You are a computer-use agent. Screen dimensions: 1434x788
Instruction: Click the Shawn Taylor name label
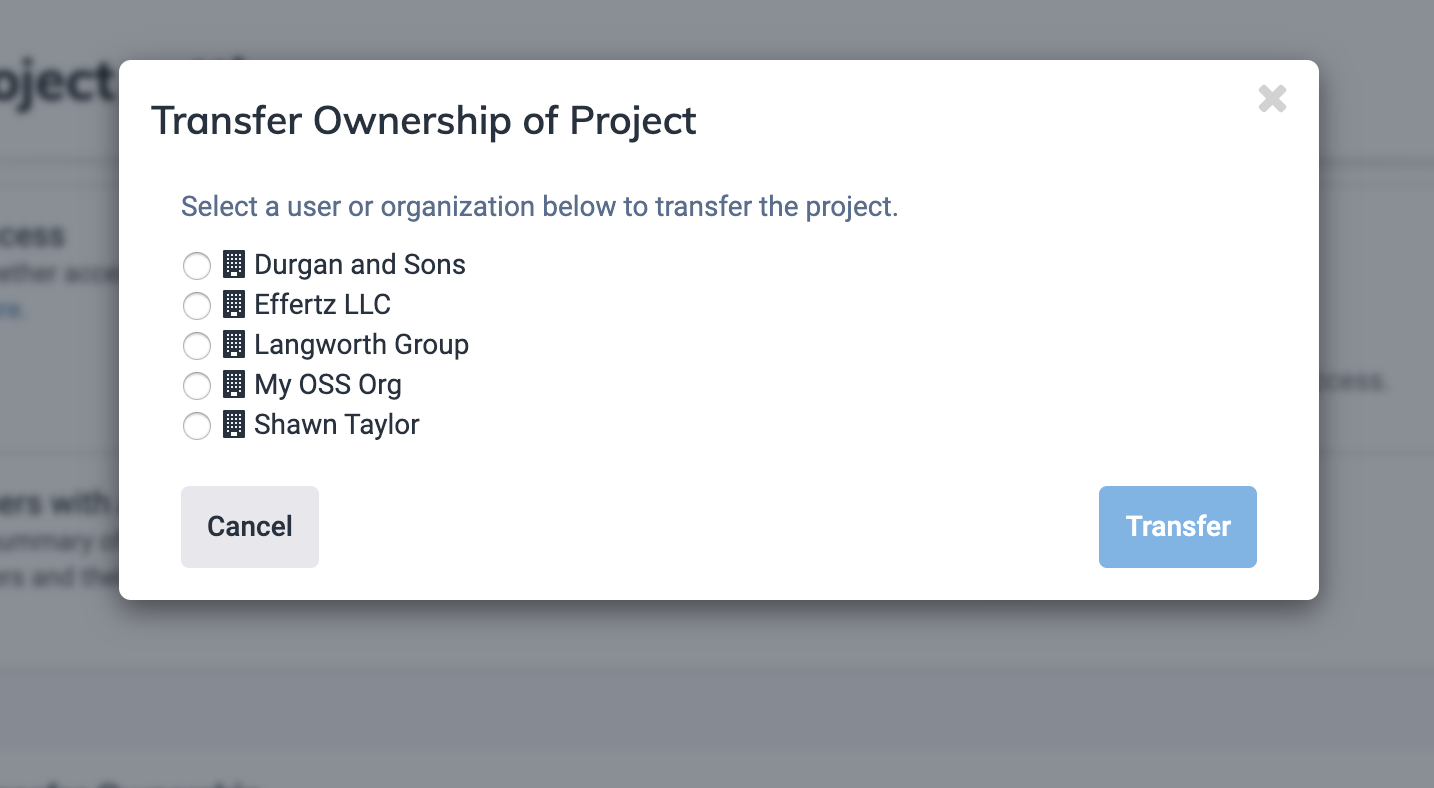click(x=336, y=424)
